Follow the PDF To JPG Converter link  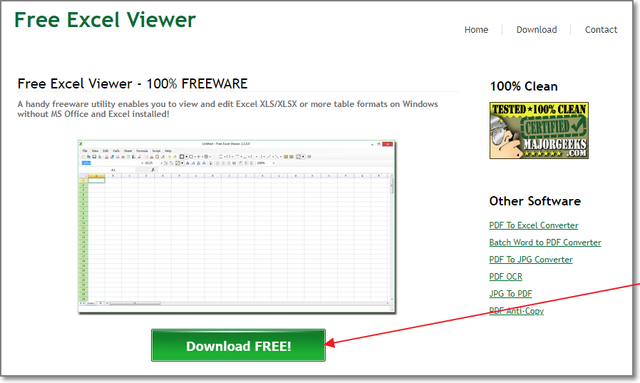531,260
